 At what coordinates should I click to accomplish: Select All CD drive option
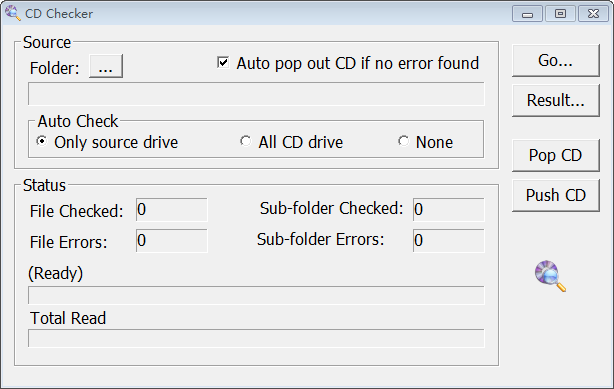pos(246,141)
